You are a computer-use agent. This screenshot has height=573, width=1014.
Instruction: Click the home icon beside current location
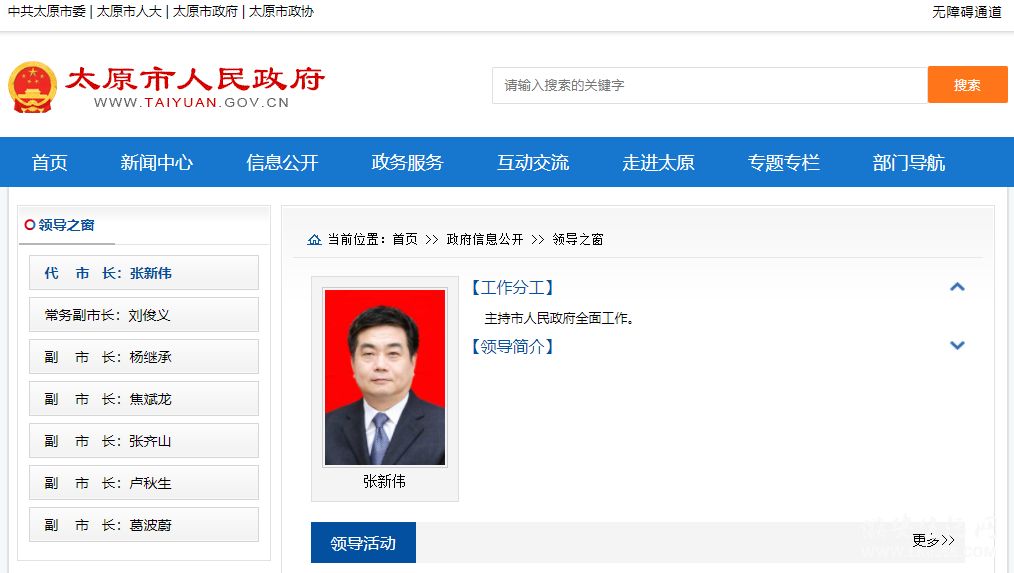pos(315,240)
